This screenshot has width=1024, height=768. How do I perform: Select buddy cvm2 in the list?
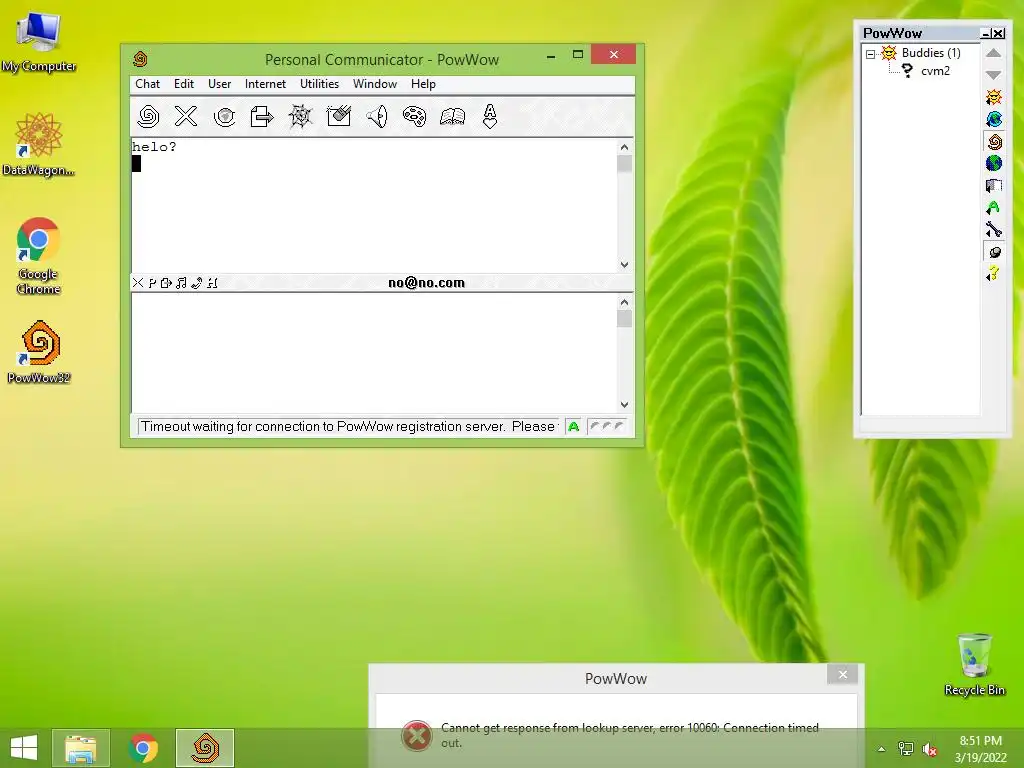click(x=935, y=71)
